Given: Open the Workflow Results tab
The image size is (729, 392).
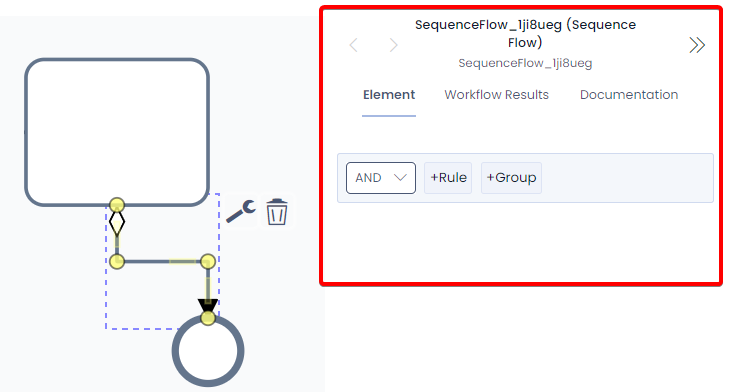Looking at the screenshot, I should point(497,95).
